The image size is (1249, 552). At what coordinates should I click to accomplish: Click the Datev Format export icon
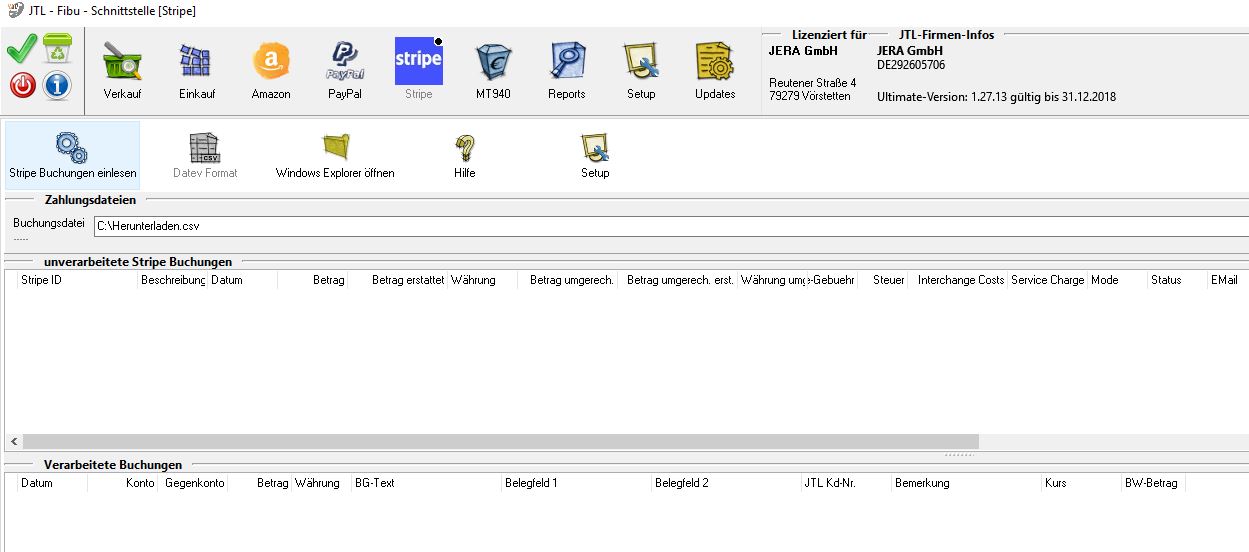coord(206,156)
